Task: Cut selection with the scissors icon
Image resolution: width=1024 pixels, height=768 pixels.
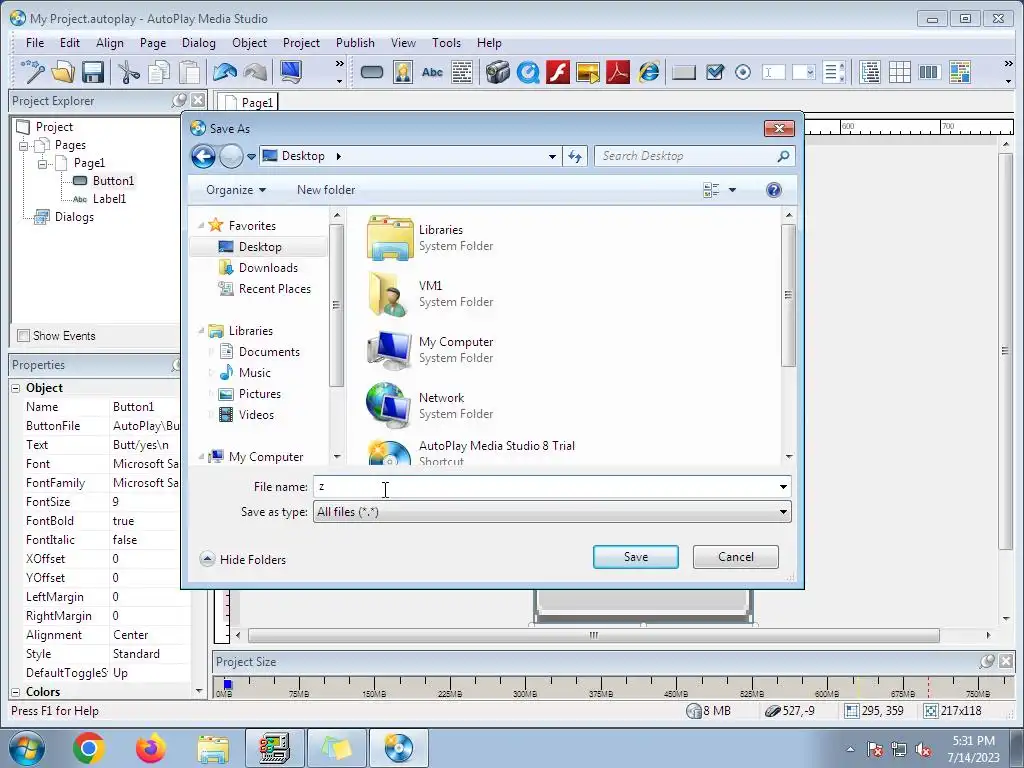Action: [129, 72]
